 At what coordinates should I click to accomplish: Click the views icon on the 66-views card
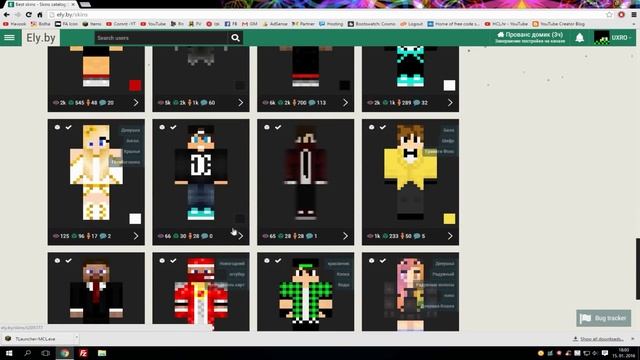point(161,236)
